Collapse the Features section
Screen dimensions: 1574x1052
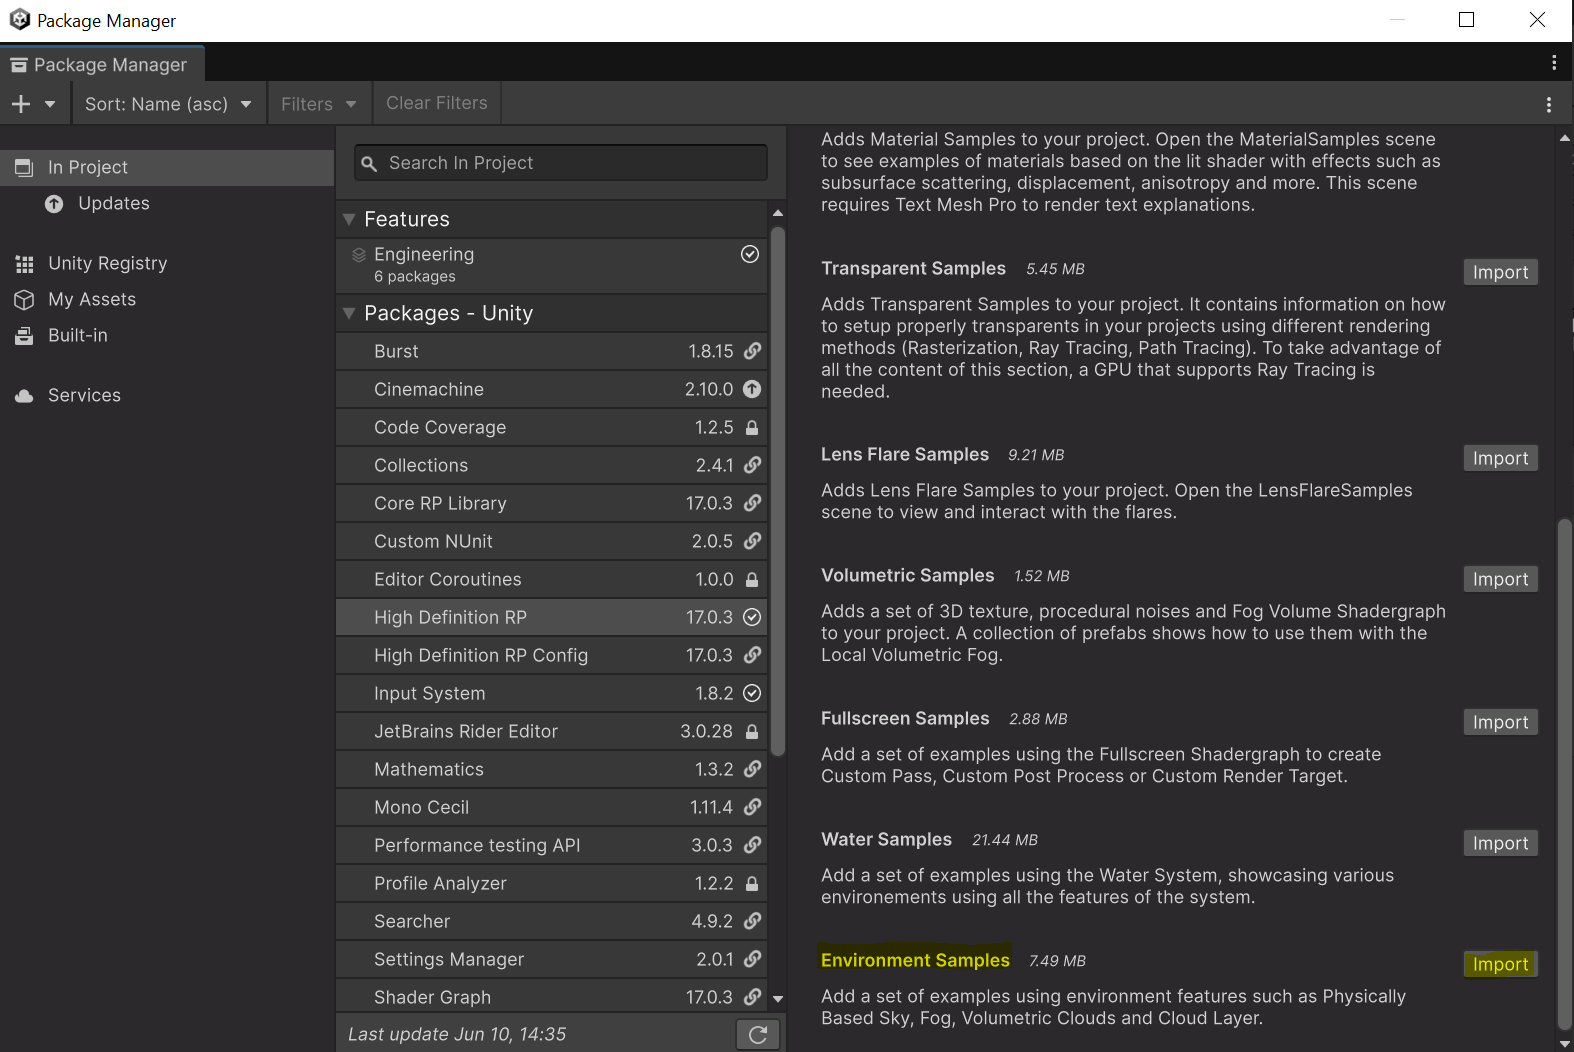coord(349,219)
